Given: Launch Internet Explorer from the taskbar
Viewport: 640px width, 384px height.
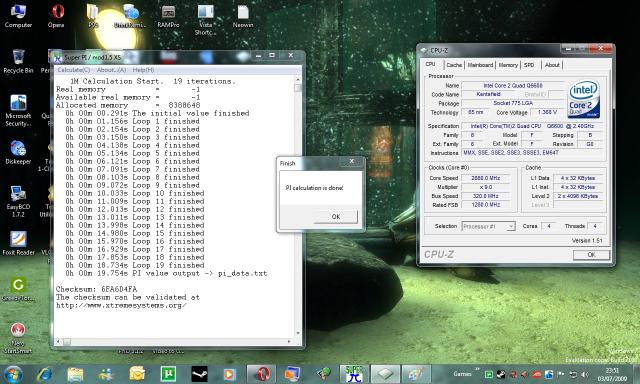Looking at the screenshot, I should click(x=44, y=374).
